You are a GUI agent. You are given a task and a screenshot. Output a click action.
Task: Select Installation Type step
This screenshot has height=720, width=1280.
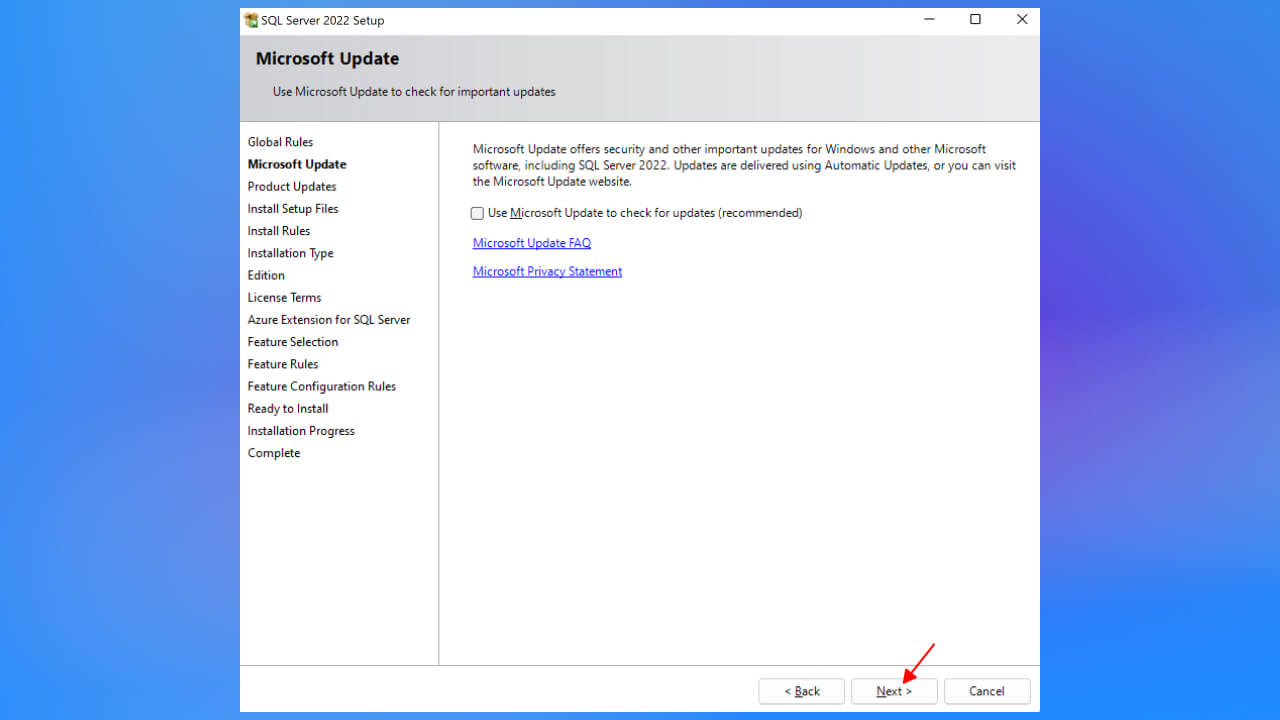[291, 253]
